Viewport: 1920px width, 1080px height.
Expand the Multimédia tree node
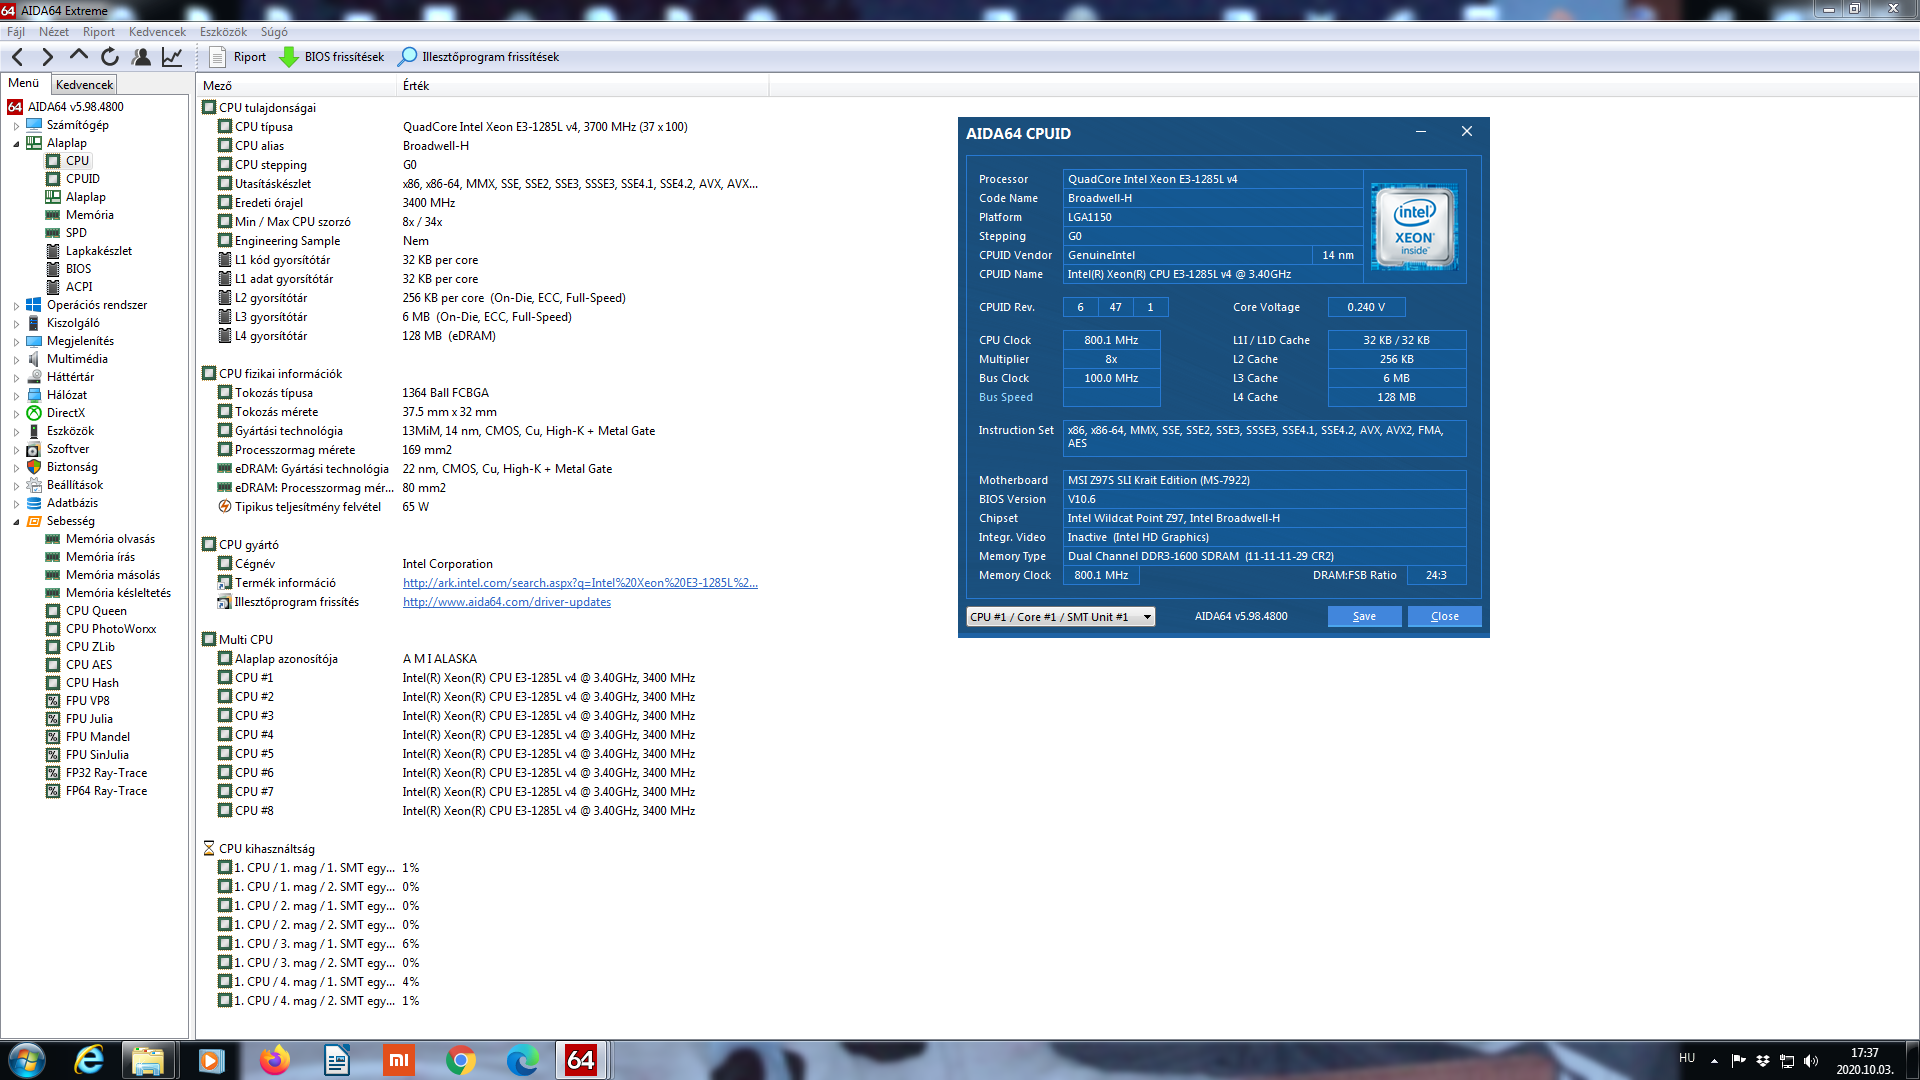coord(16,360)
